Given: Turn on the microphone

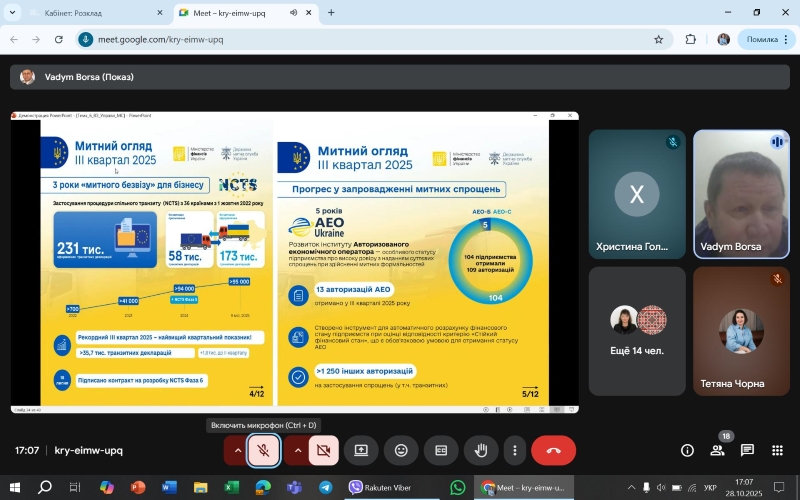Looking at the screenshot, I should (x=264, y=450).
